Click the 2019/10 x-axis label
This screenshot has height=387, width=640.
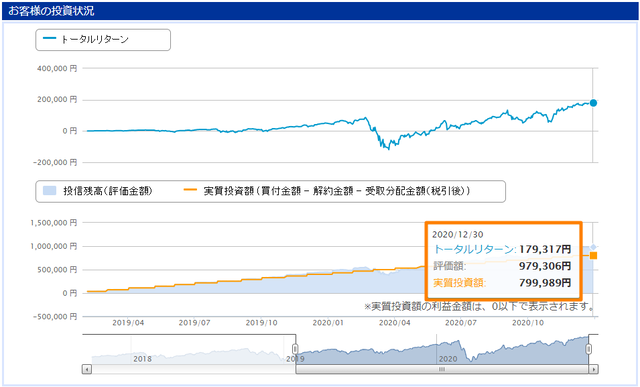click(262, 323)
